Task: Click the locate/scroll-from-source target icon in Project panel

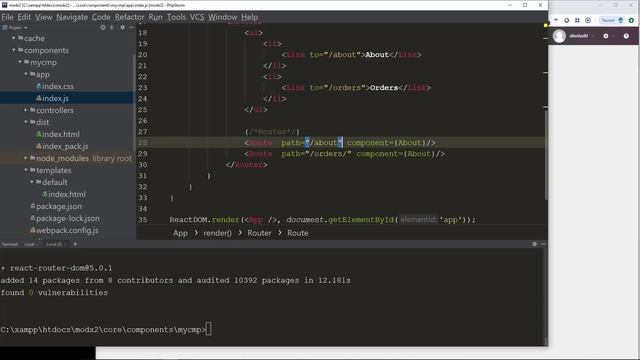Action: point(103,27)
